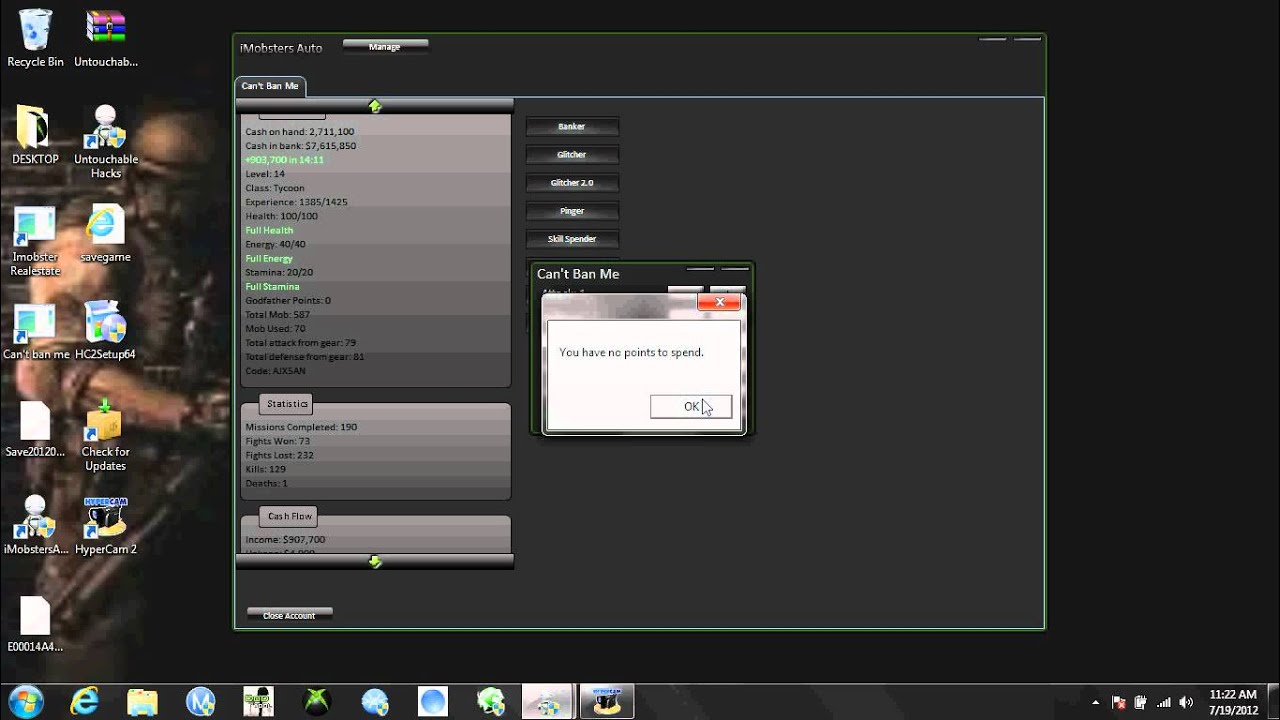The height and width of the screenshot is (720, 1280).
Task: Launch the Untouchable Hacks shortcut
Action: click(x=105, y=143)
